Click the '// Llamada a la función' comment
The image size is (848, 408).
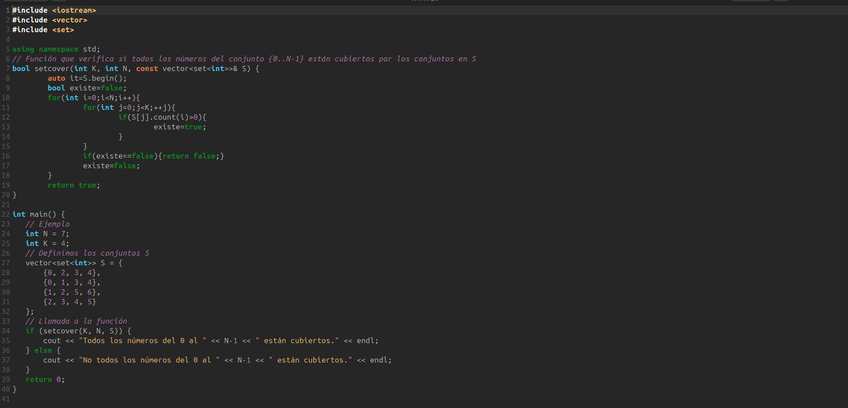pyautogui.click(x=76, y=321)
